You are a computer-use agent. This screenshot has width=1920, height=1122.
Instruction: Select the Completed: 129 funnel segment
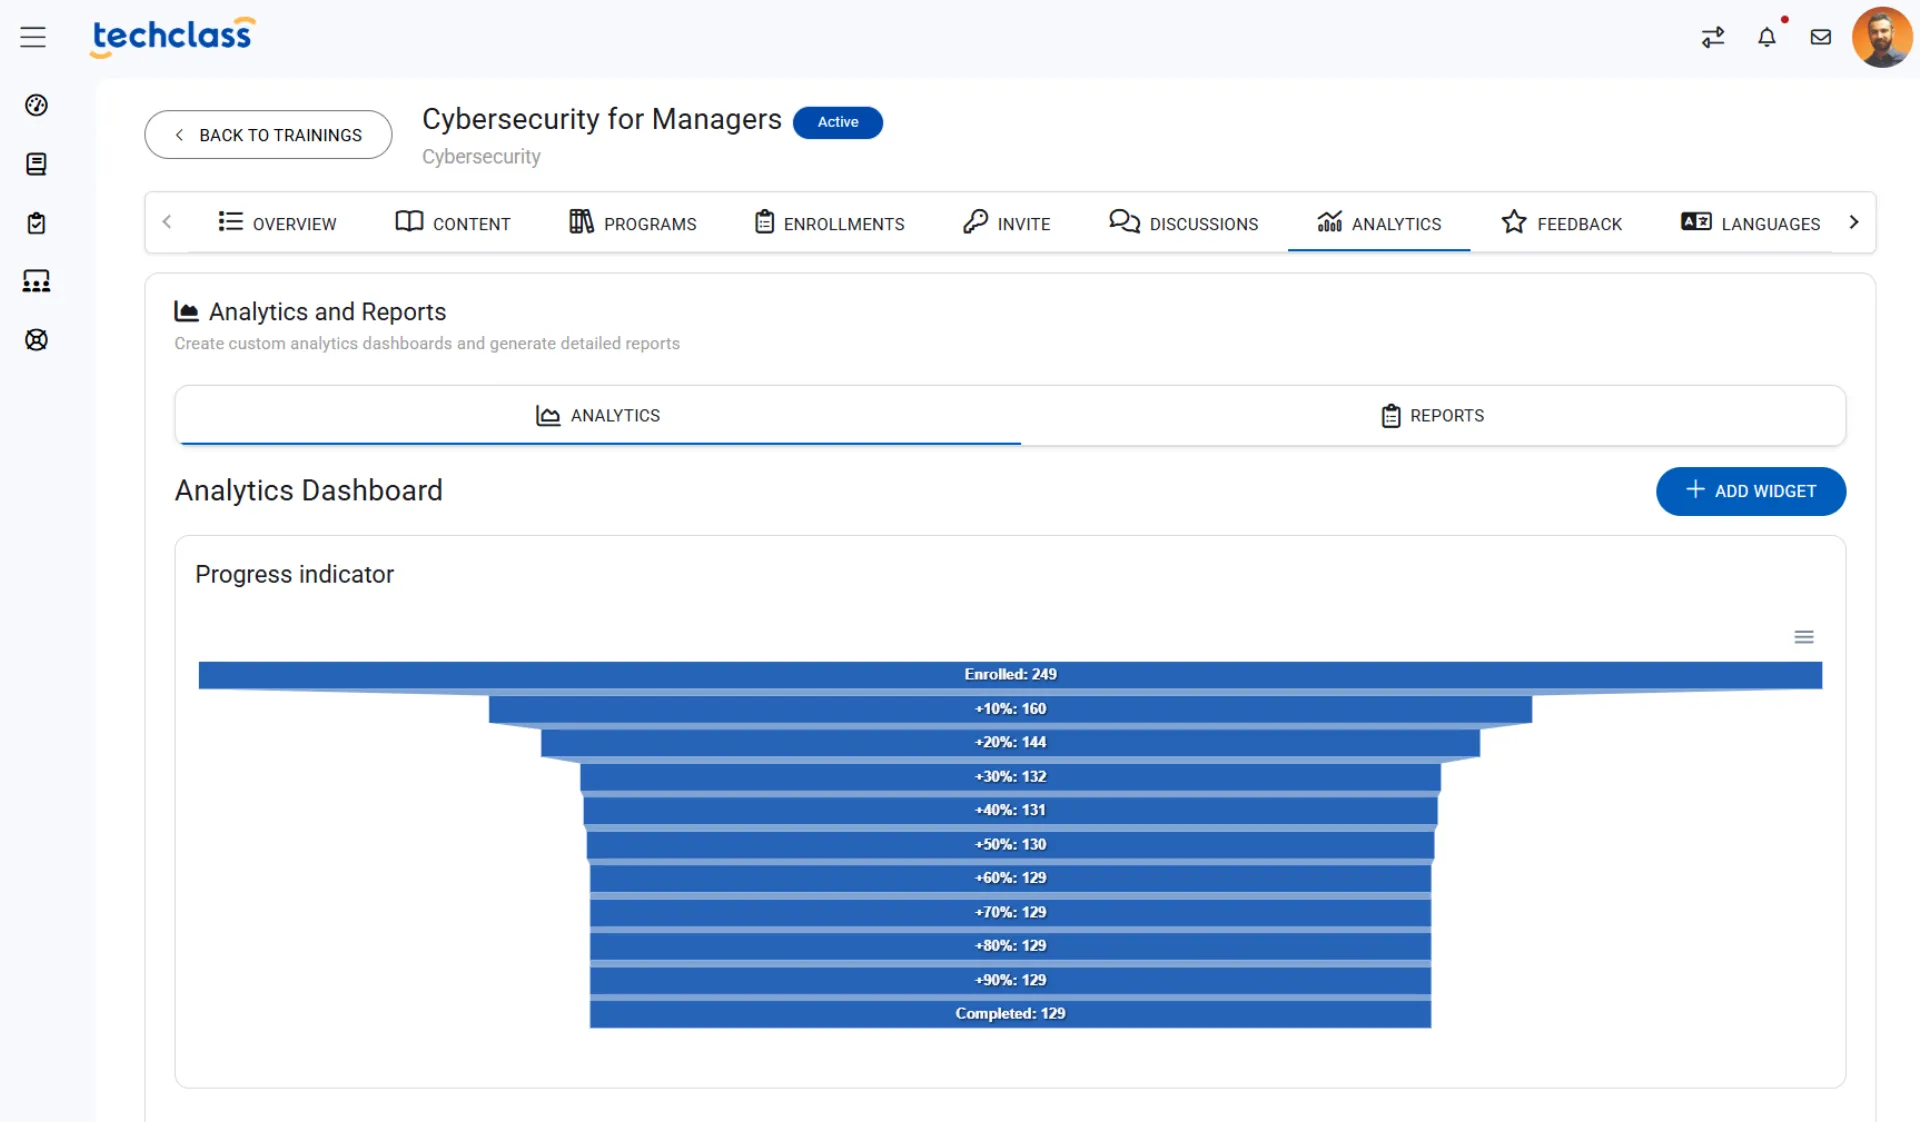[1010, 1013]
